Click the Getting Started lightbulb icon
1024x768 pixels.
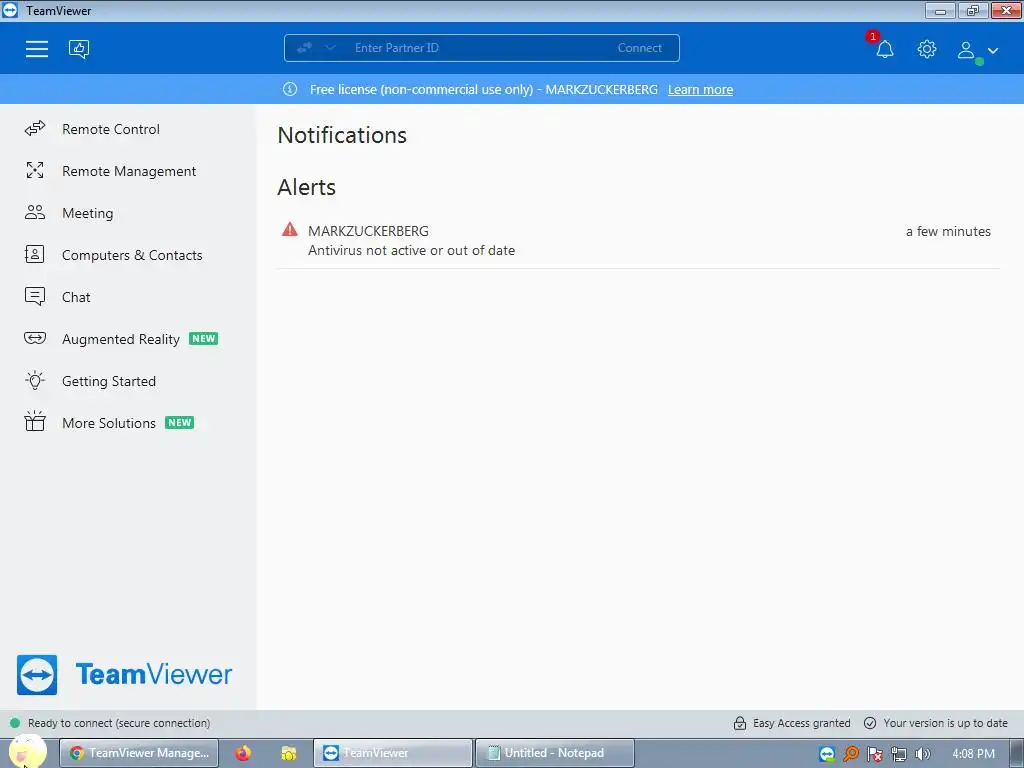coord(35,380)
